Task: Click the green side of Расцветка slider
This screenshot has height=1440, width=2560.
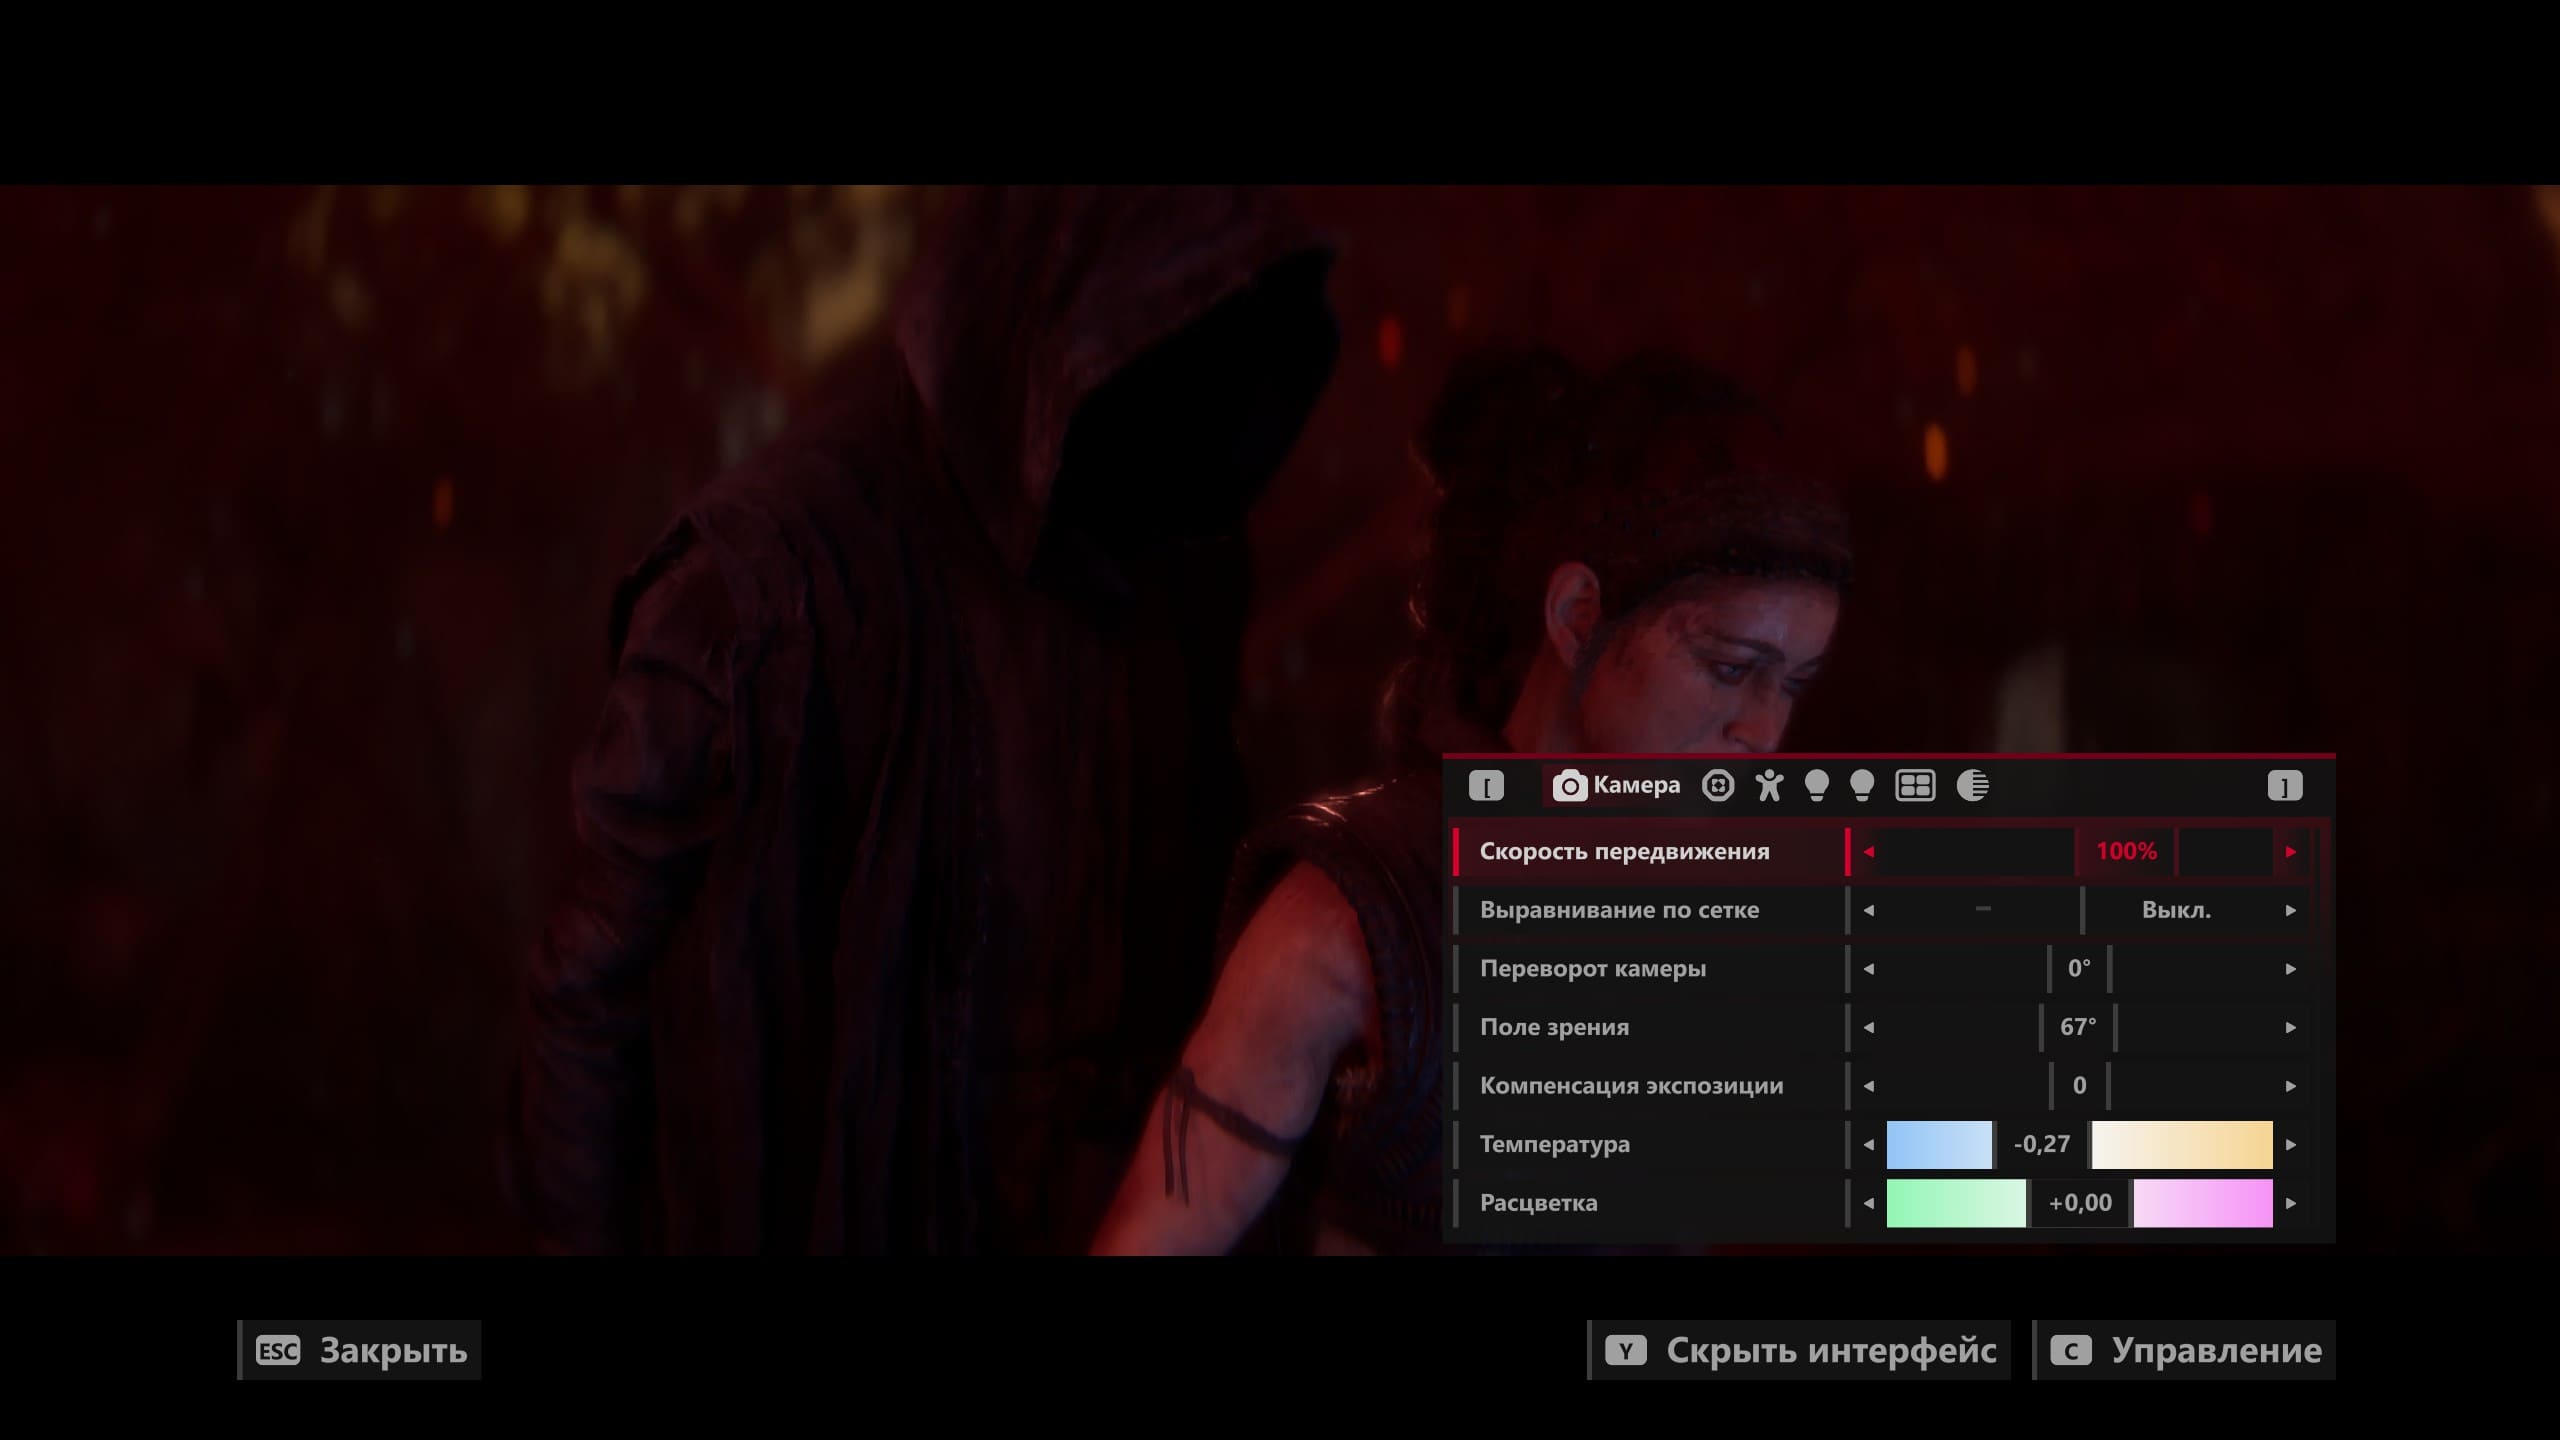Action: (x=1956, y=1203)
